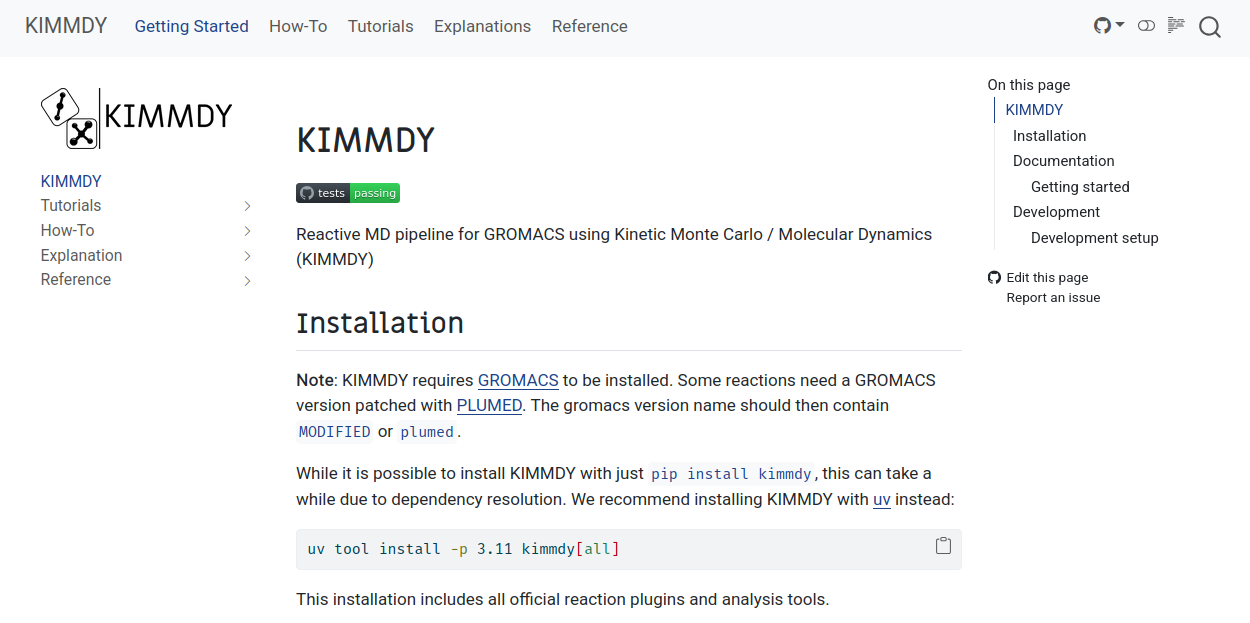The width and height of the screenshot is (1250, 623).
Task: Toggle reader mode icon in navbar
Action: (1176, 26)
